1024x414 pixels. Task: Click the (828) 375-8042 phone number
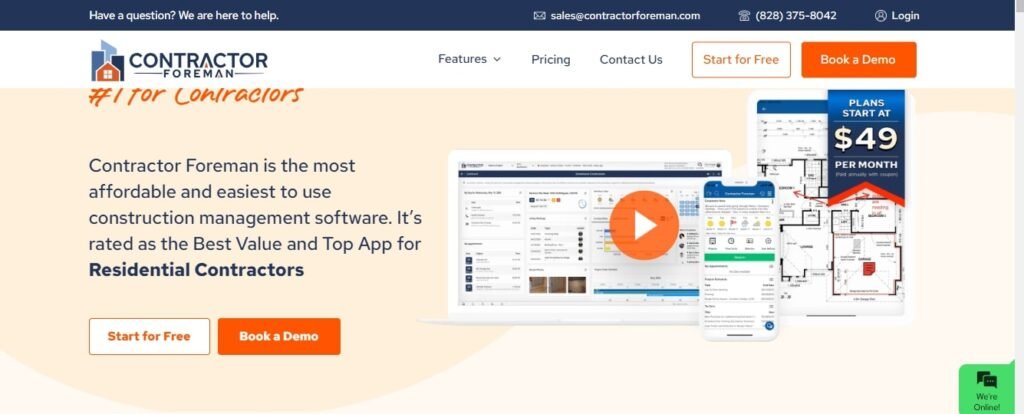(795, 16)
